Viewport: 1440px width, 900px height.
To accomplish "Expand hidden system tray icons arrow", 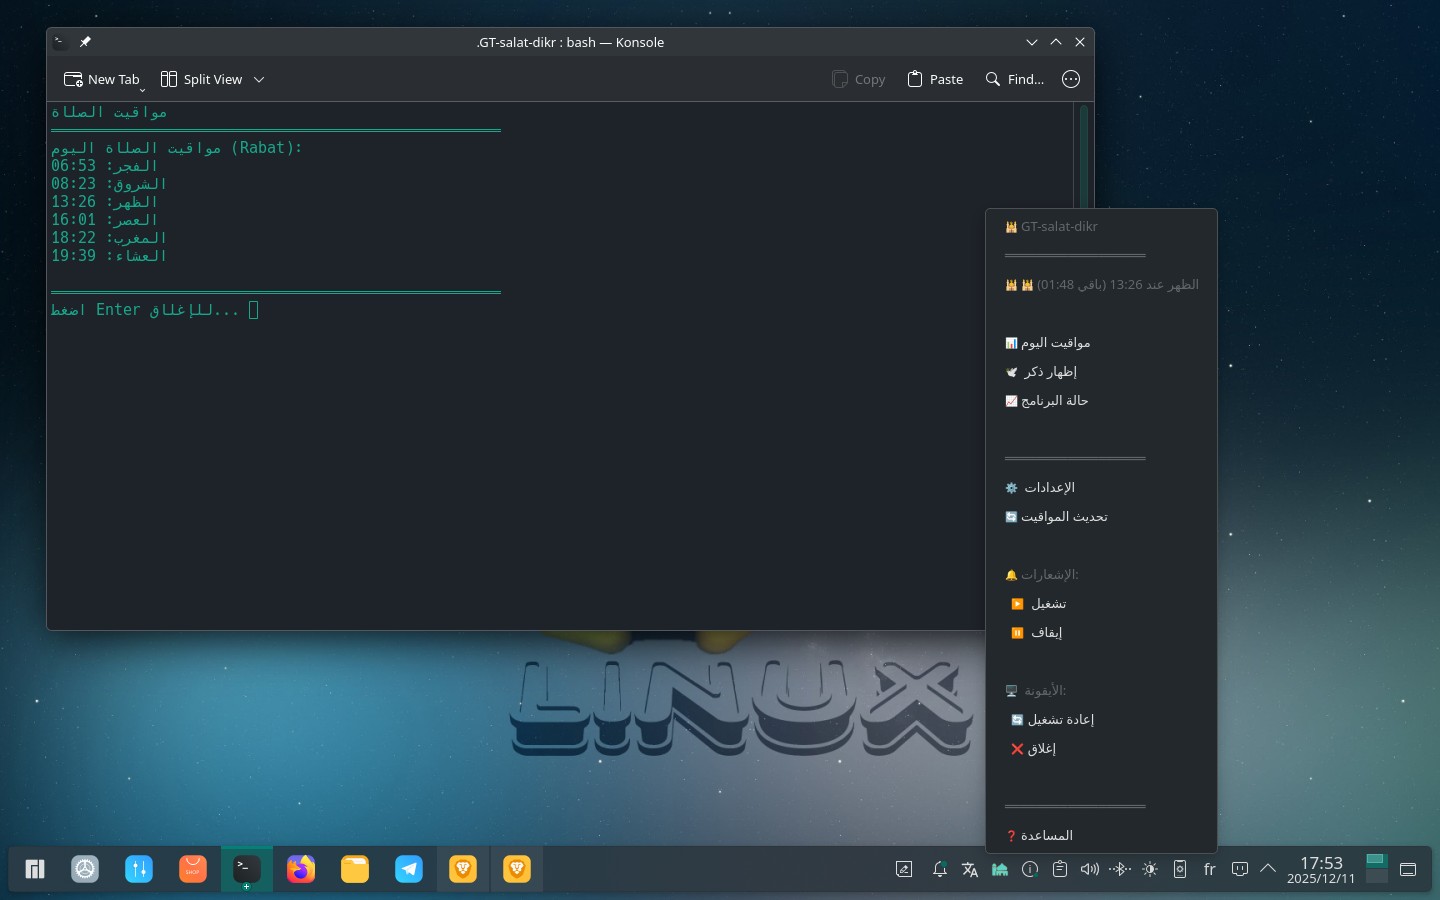I will (1268, 869).
